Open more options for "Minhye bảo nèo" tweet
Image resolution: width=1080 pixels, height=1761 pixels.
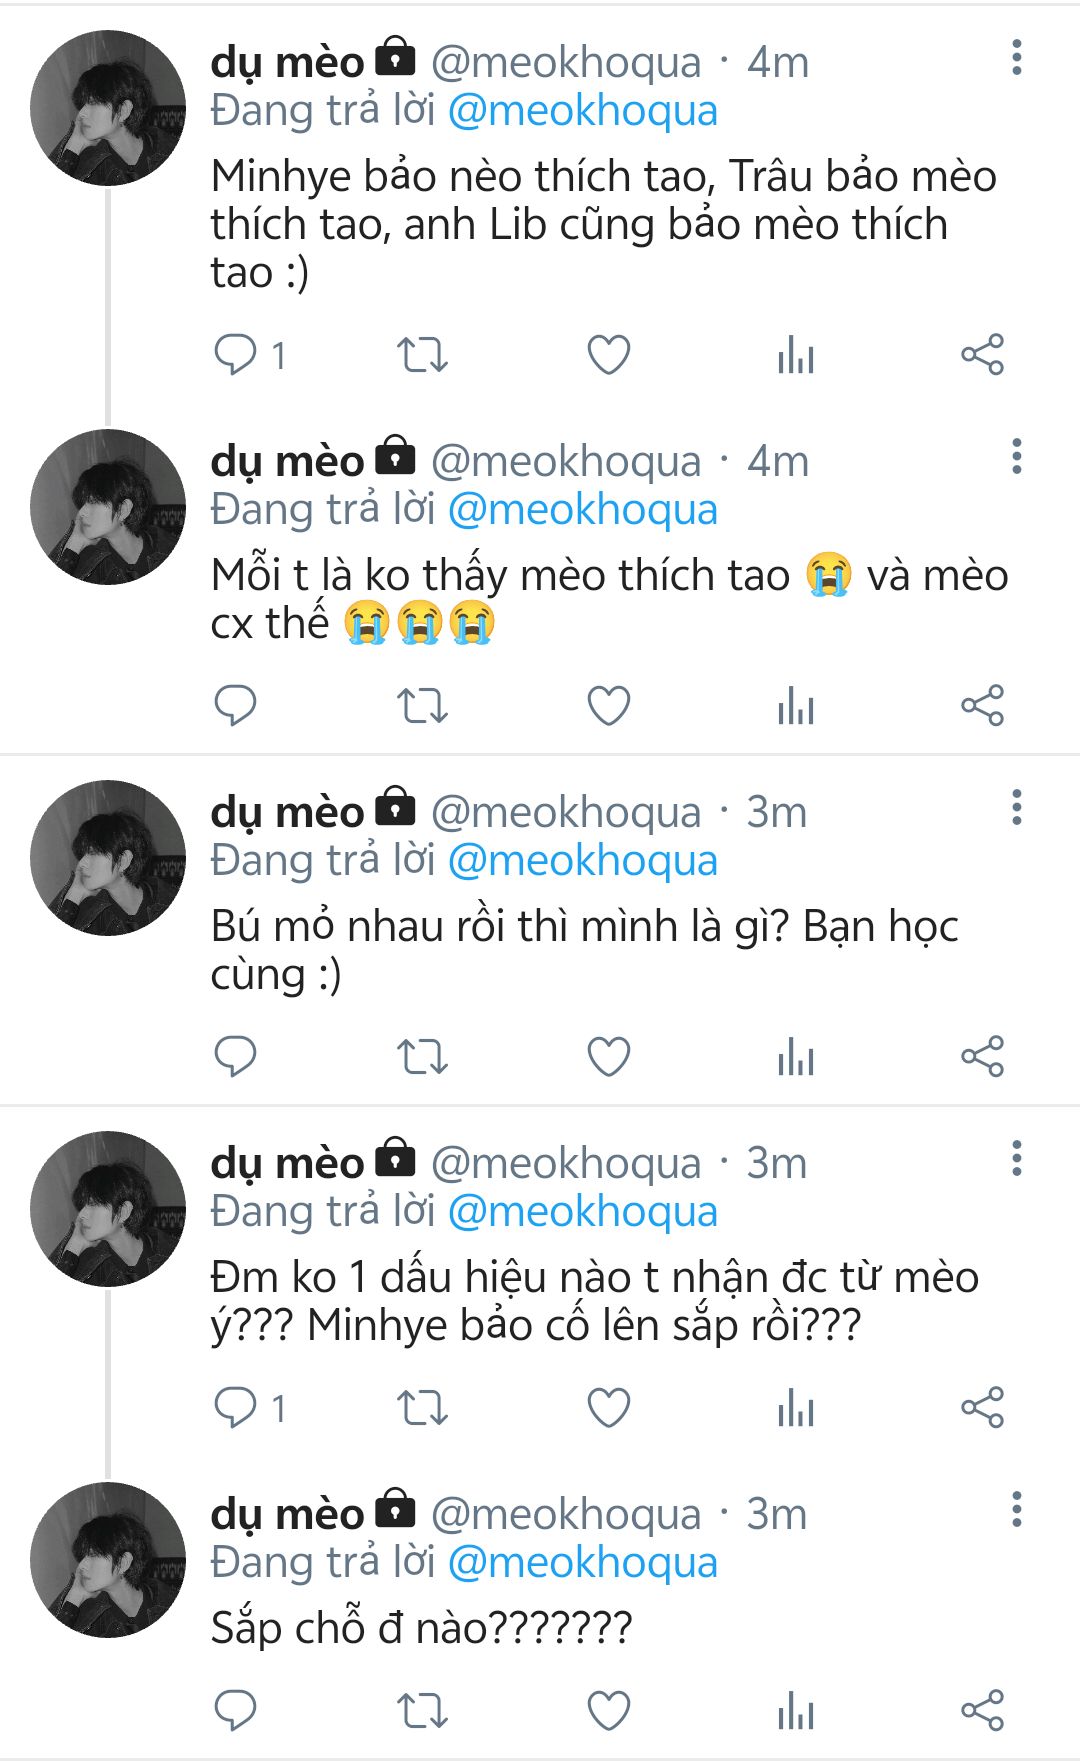(1016, 58)
